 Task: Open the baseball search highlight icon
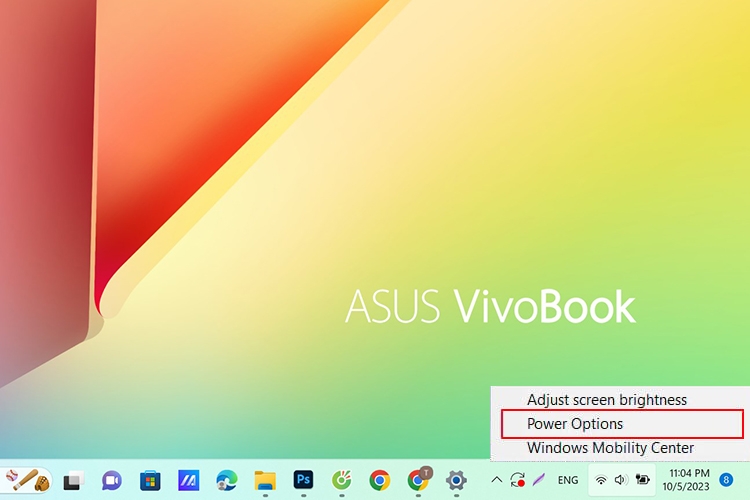(27, 480)
